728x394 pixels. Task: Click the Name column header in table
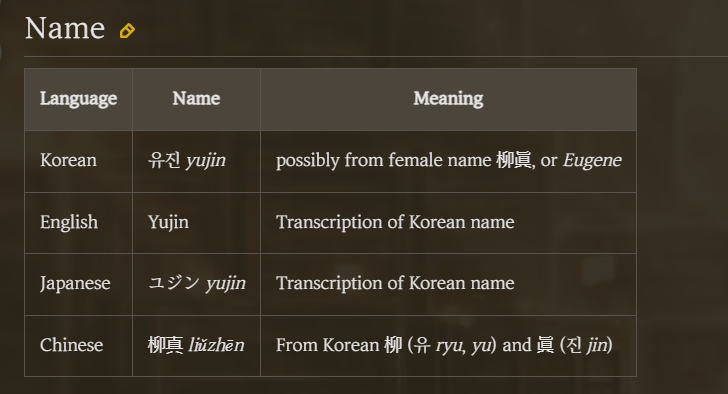196,99
